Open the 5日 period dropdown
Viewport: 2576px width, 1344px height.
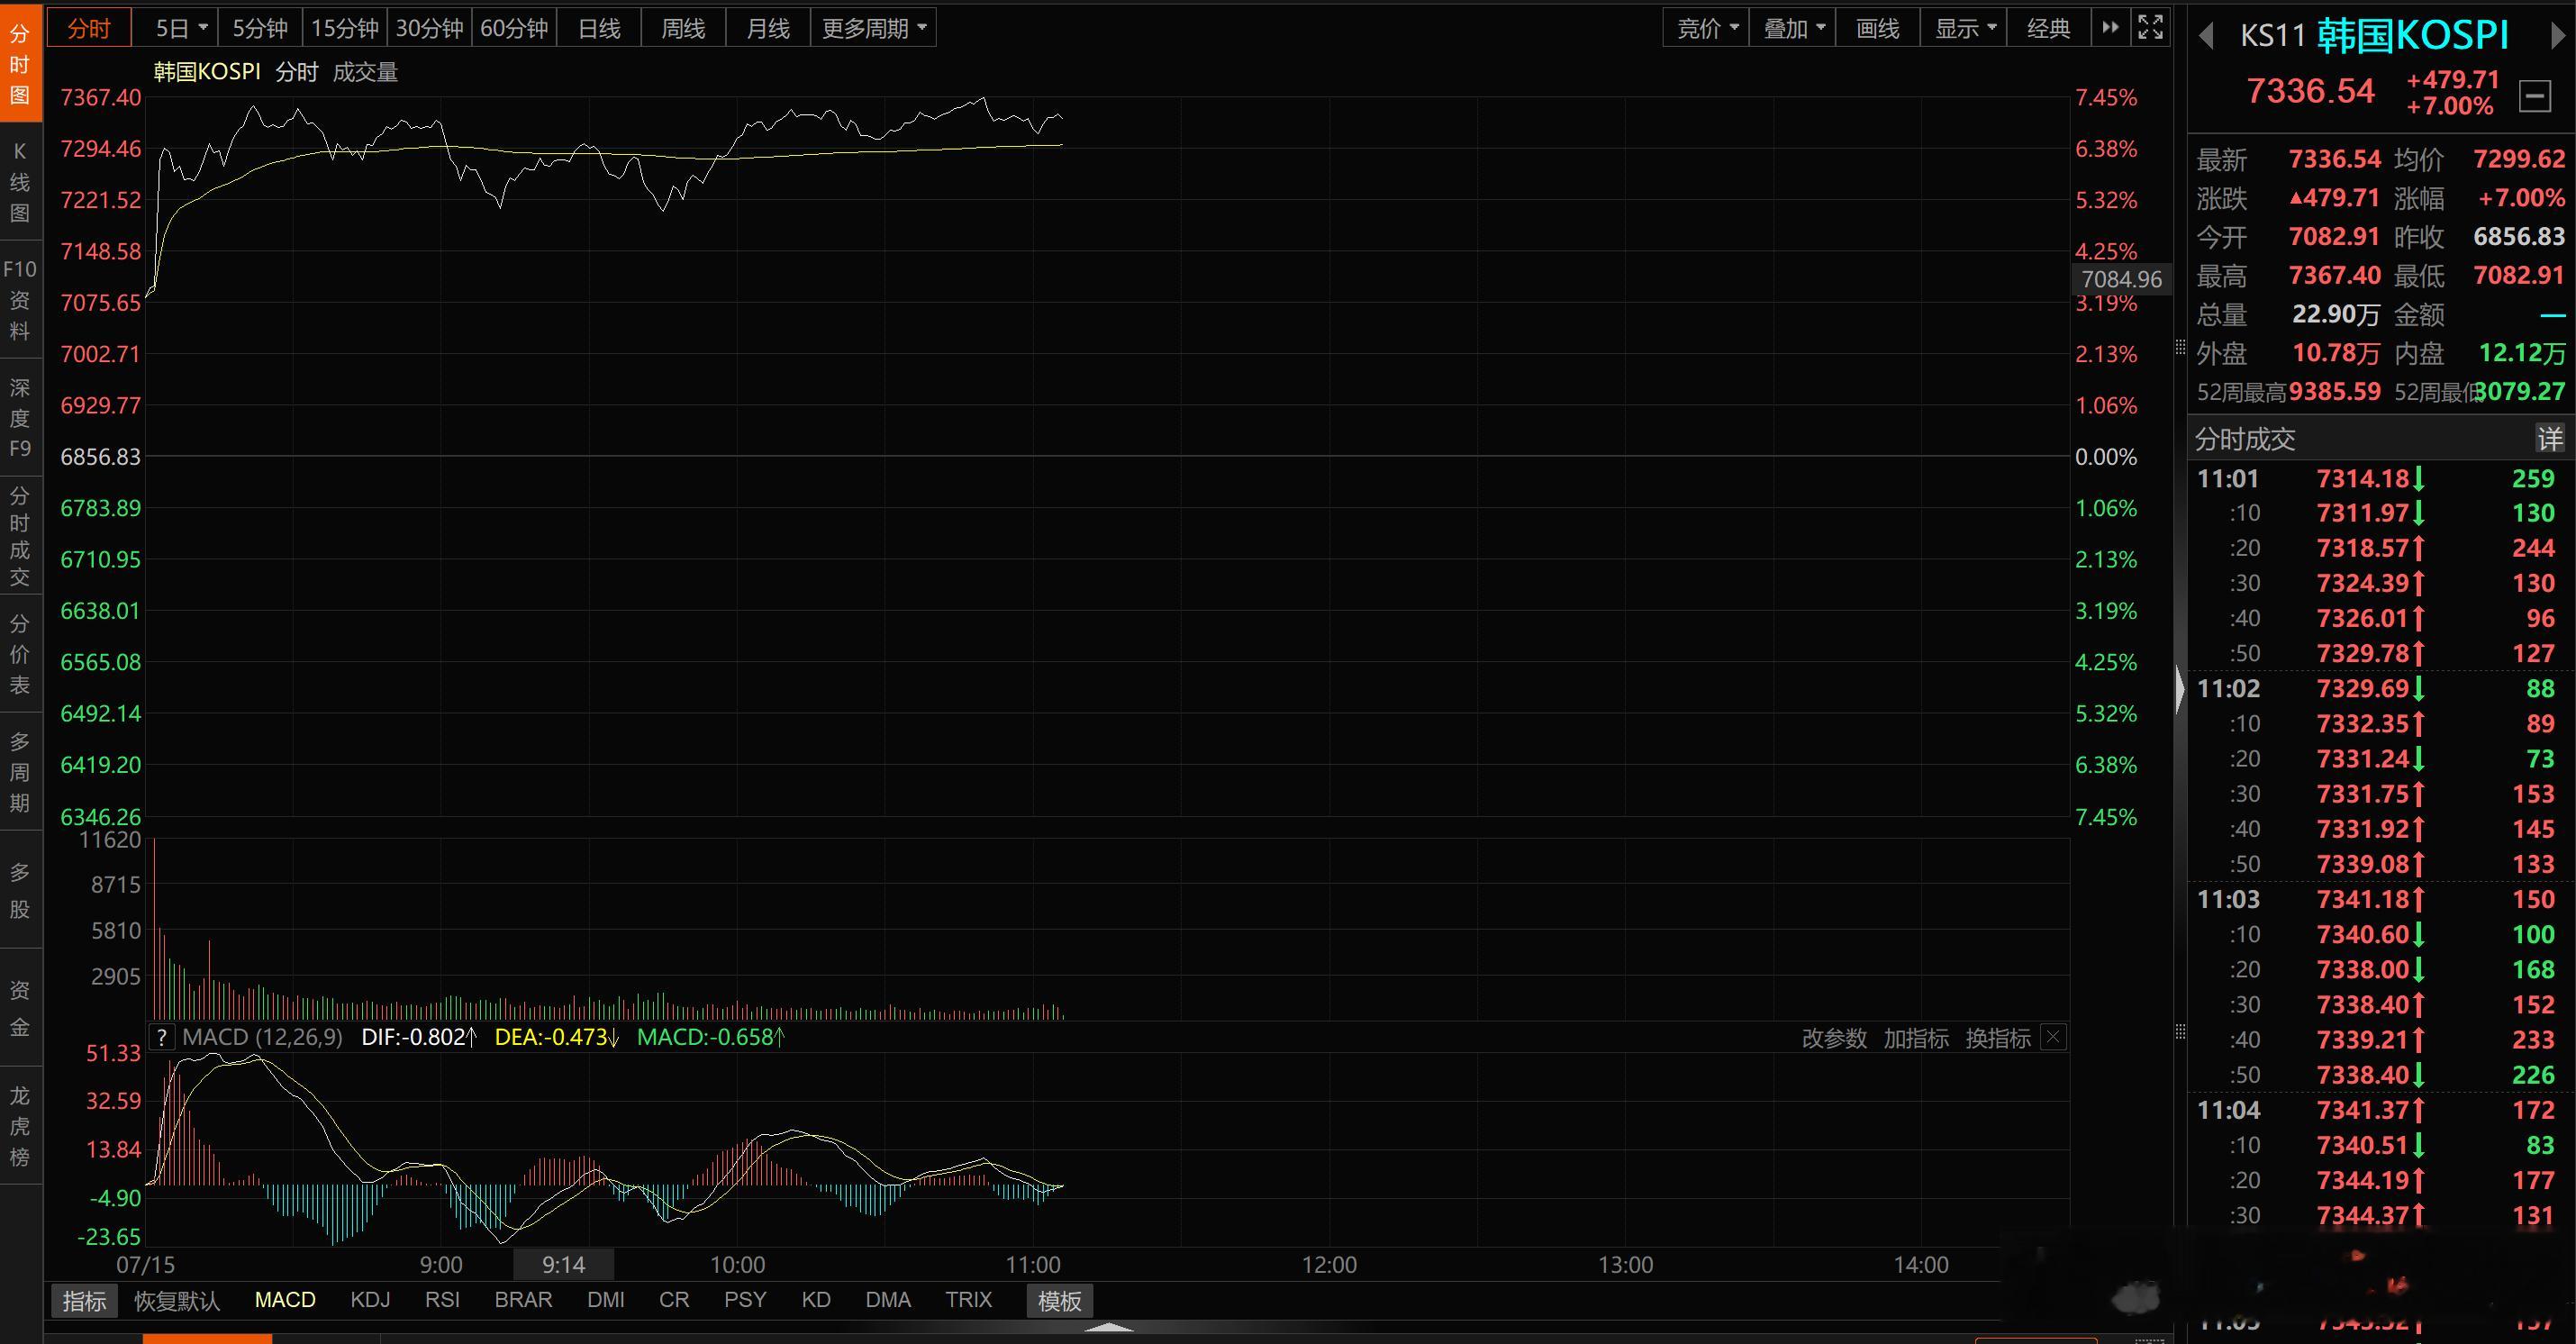(175, 28)
